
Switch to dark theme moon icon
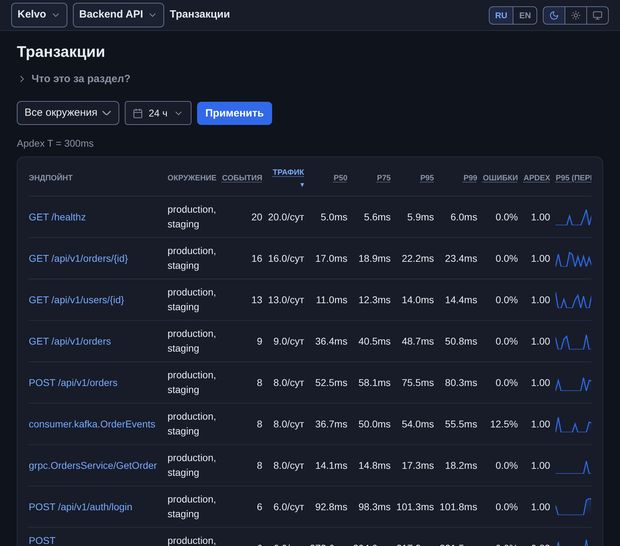(x=554, y=15)
